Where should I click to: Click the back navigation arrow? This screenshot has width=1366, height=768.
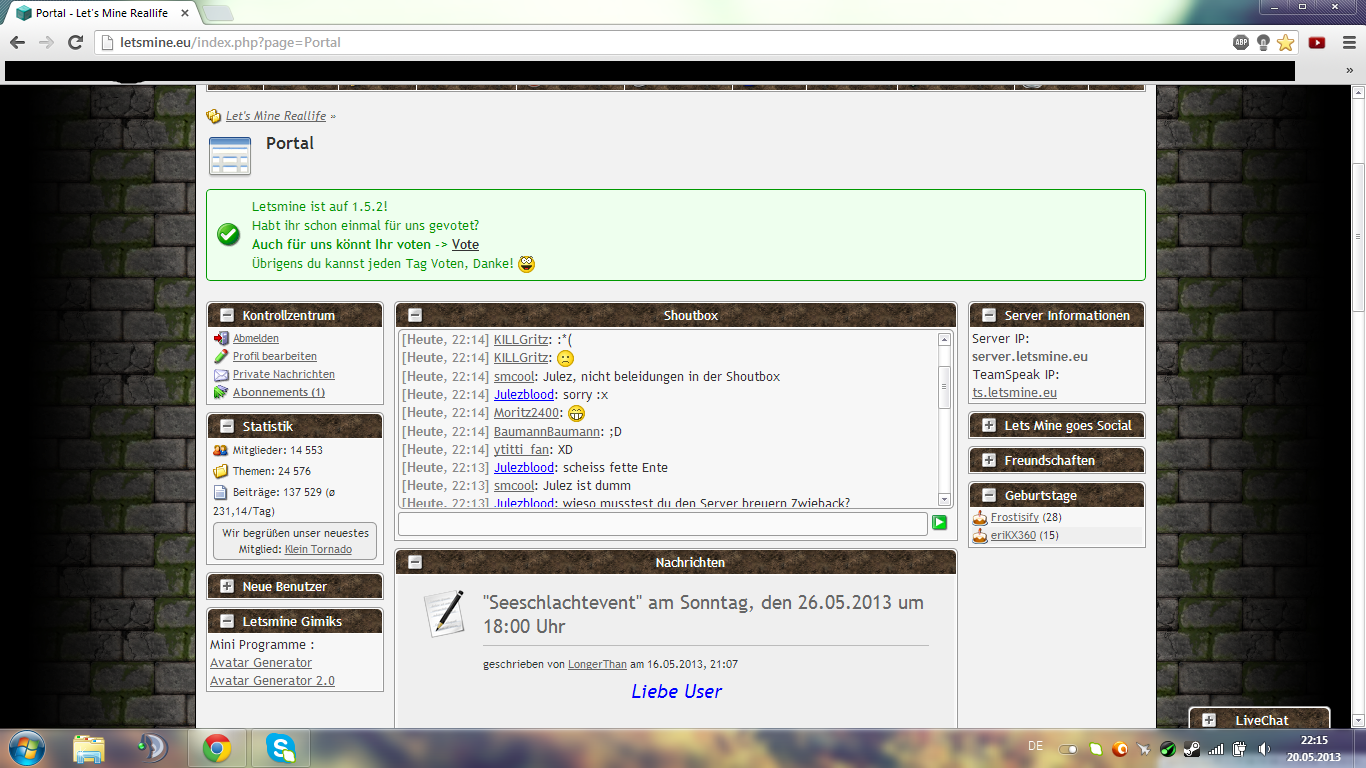pos(18,42)
